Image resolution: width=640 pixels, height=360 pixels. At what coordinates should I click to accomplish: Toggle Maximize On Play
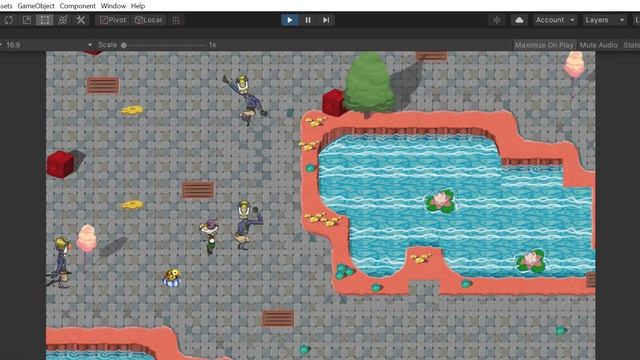544,45
